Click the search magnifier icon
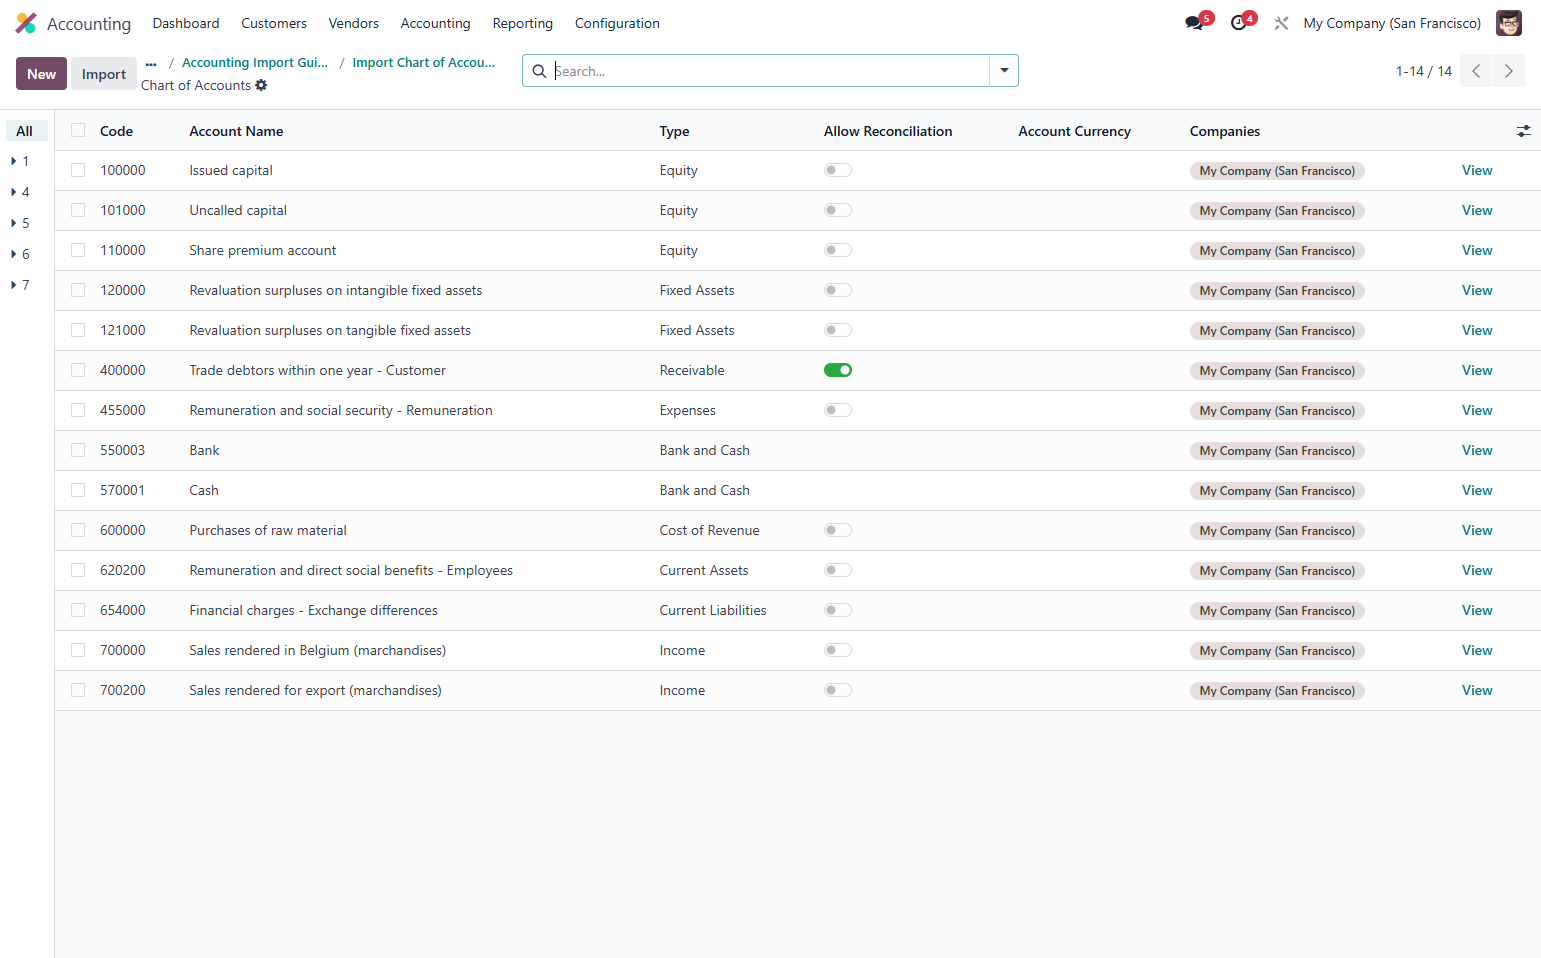Screen dimensions: 1541x958 539,71
